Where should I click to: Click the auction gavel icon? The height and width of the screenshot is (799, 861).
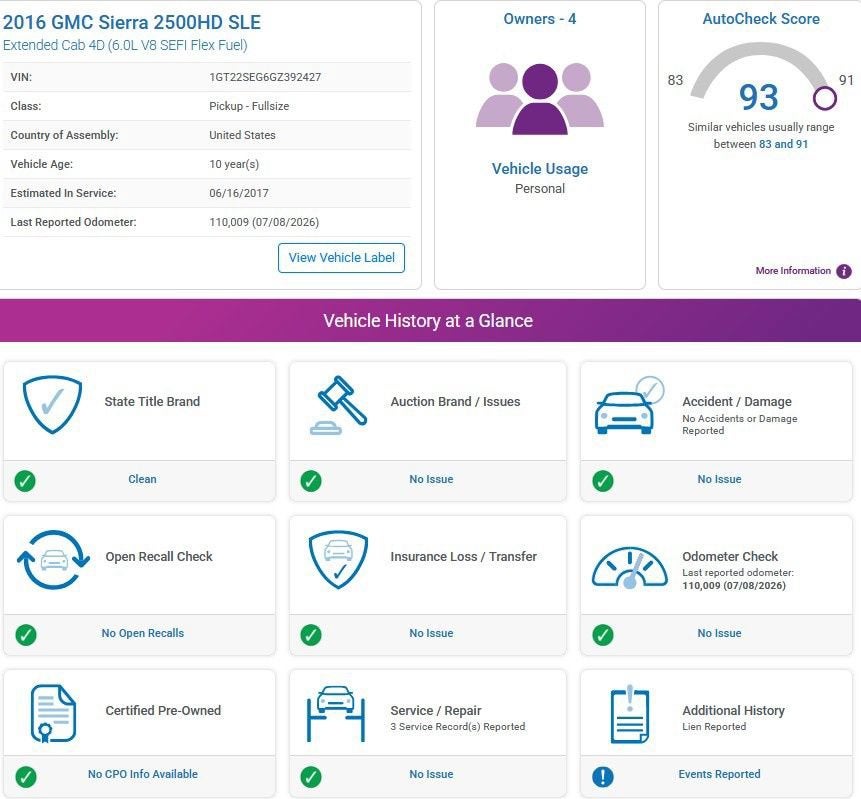338,405
